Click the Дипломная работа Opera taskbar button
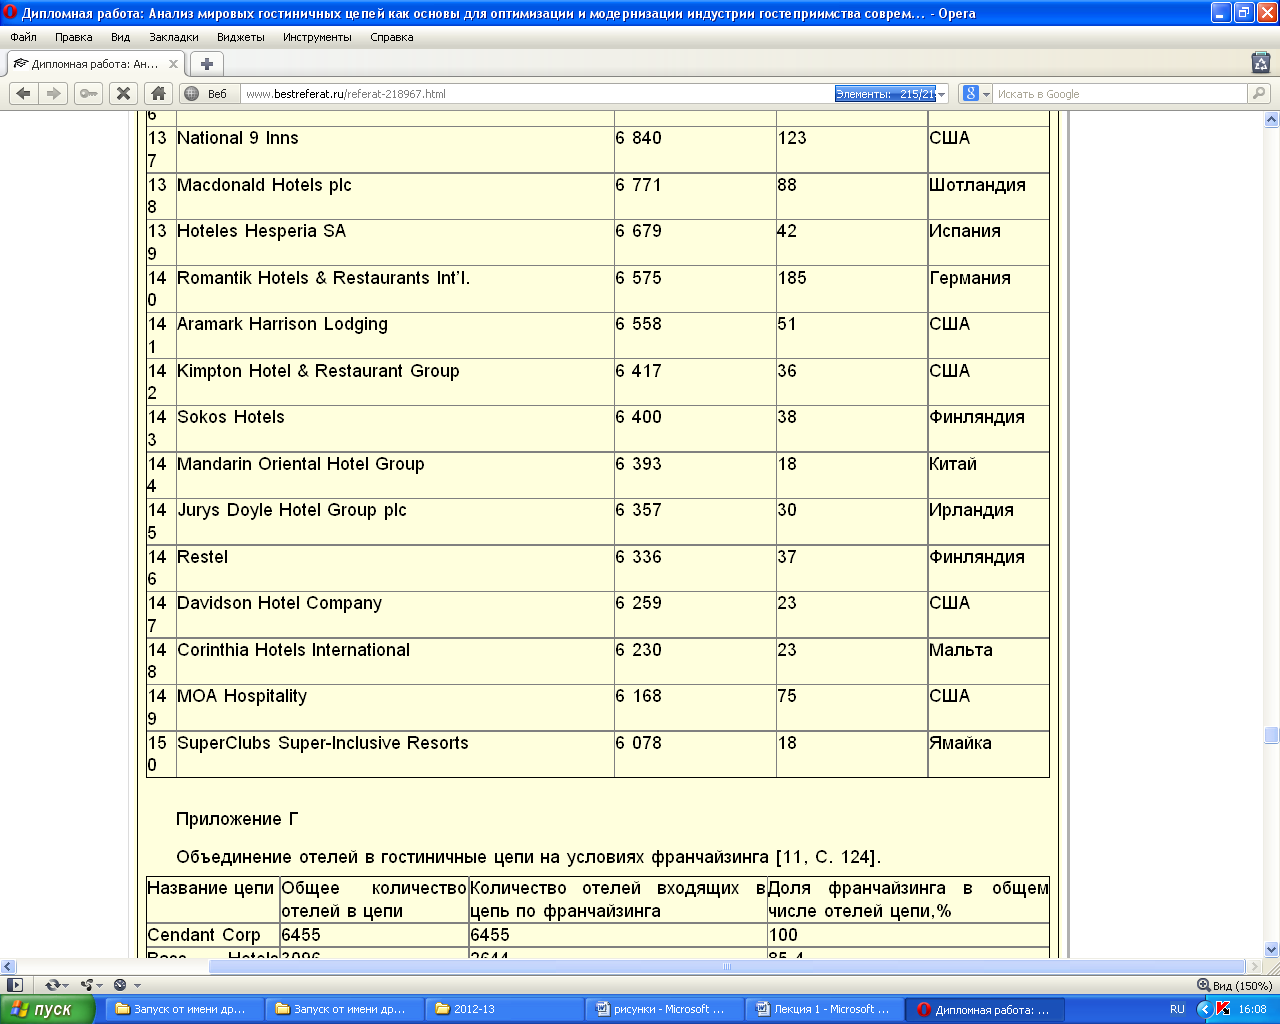 pyautogui.click(x=985, y=1009)
